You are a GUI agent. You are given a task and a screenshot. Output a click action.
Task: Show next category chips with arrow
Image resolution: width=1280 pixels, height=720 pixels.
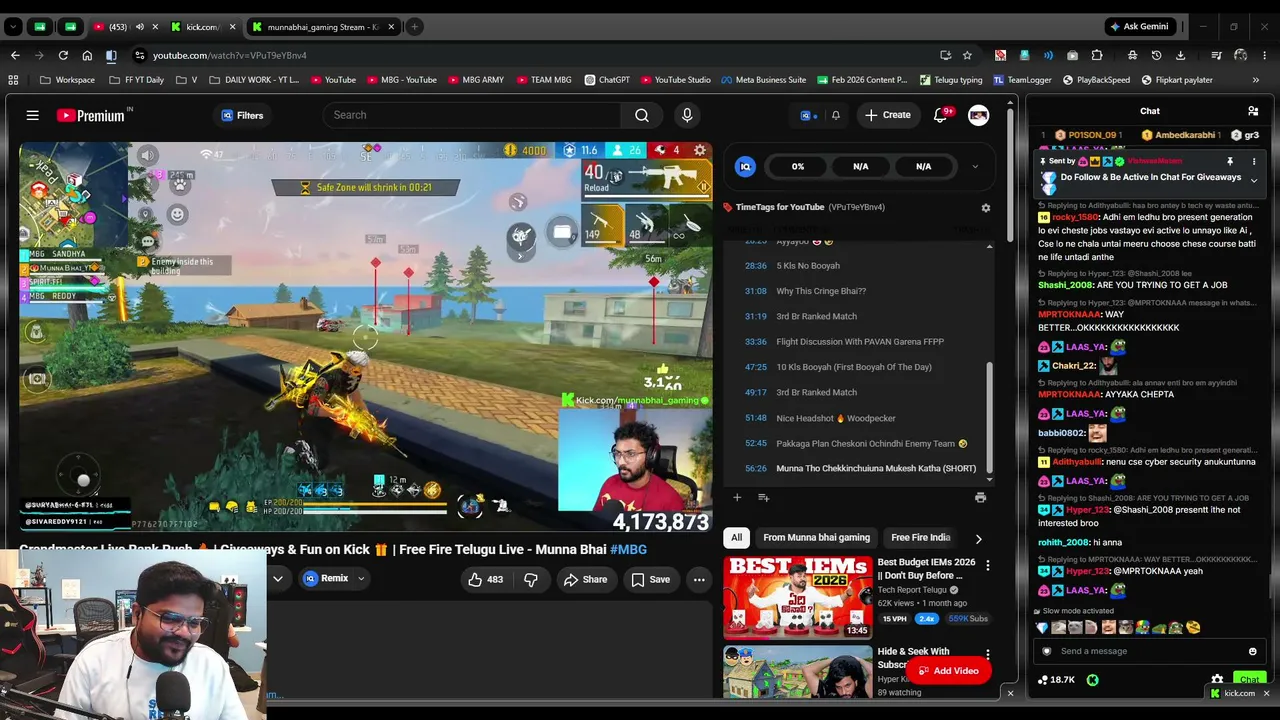click(x=978, y=538)
